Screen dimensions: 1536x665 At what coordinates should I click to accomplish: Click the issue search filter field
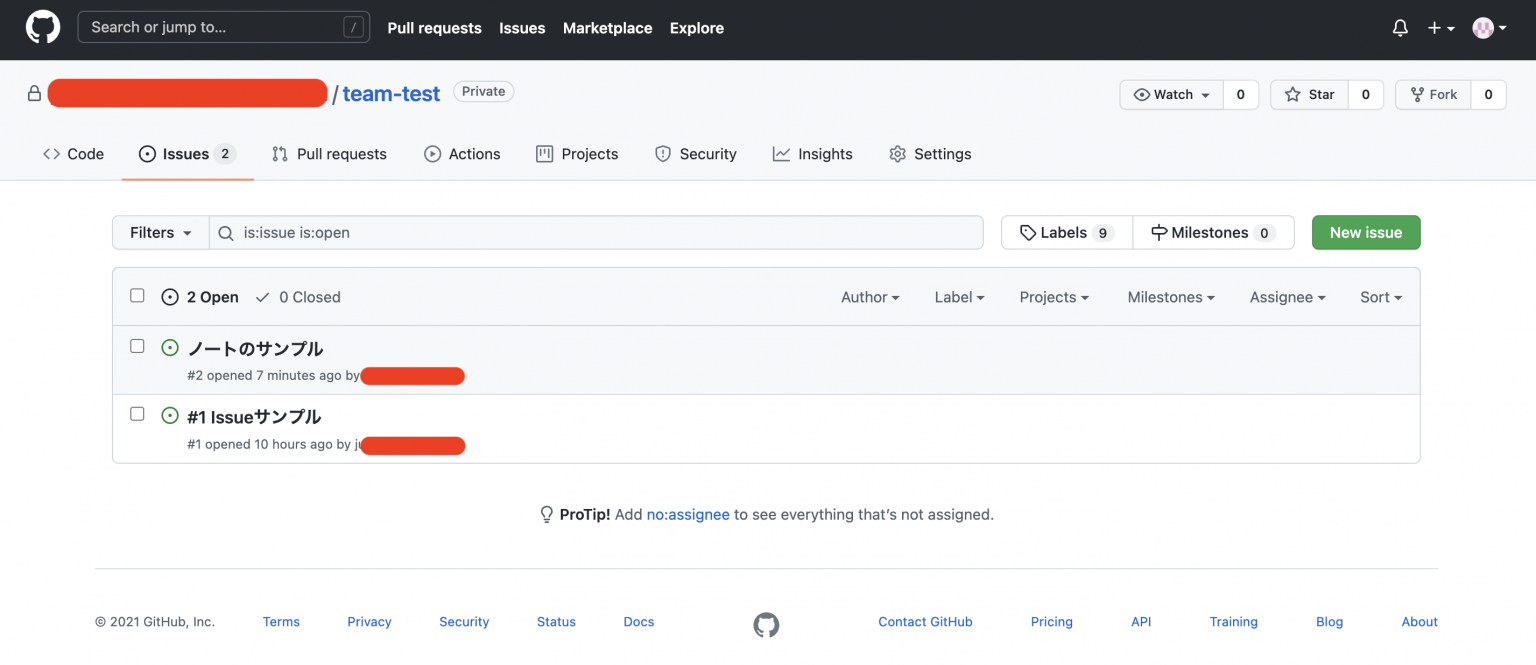click(600, 232)
